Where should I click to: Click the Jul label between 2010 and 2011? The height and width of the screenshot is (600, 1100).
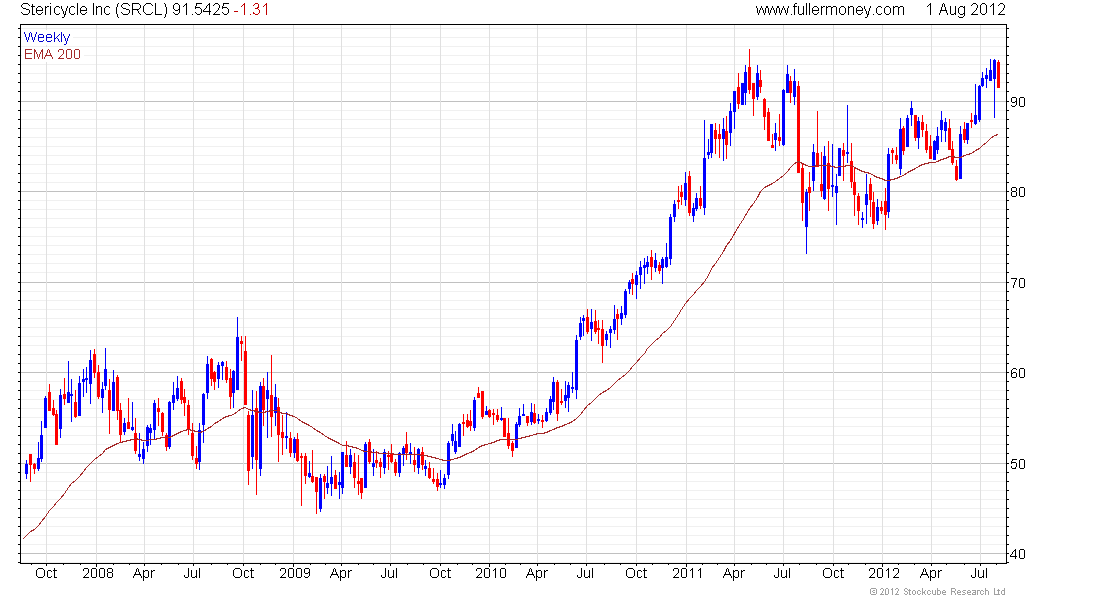585,573
